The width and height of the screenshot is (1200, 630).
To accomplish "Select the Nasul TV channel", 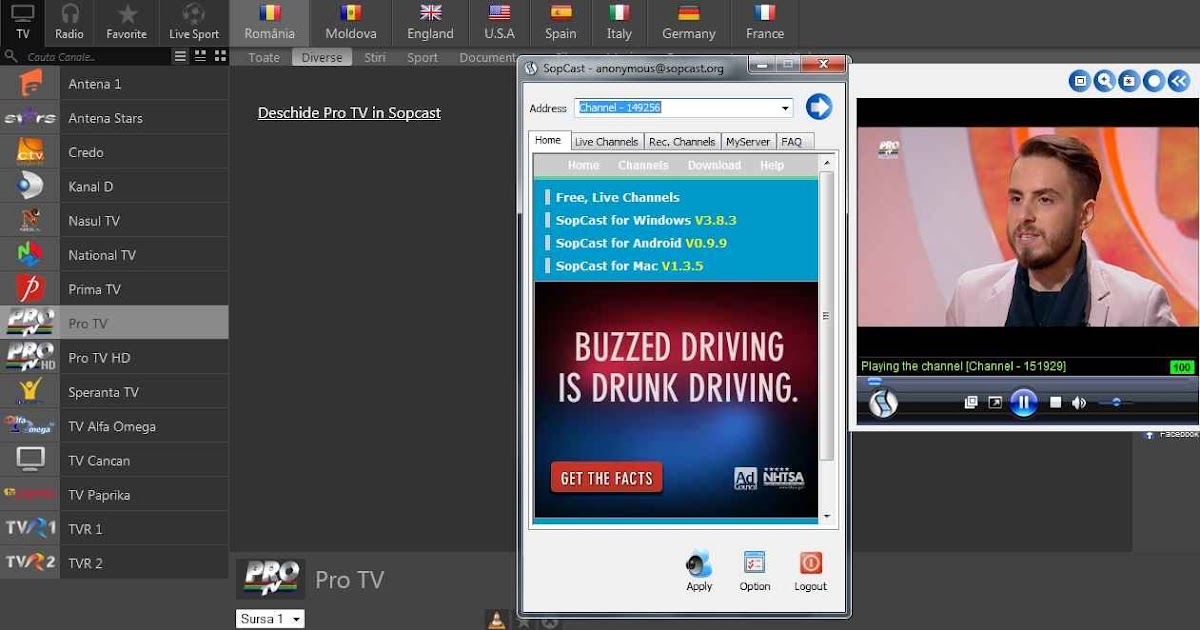I will pyautogui.click(x=114, y=221).
